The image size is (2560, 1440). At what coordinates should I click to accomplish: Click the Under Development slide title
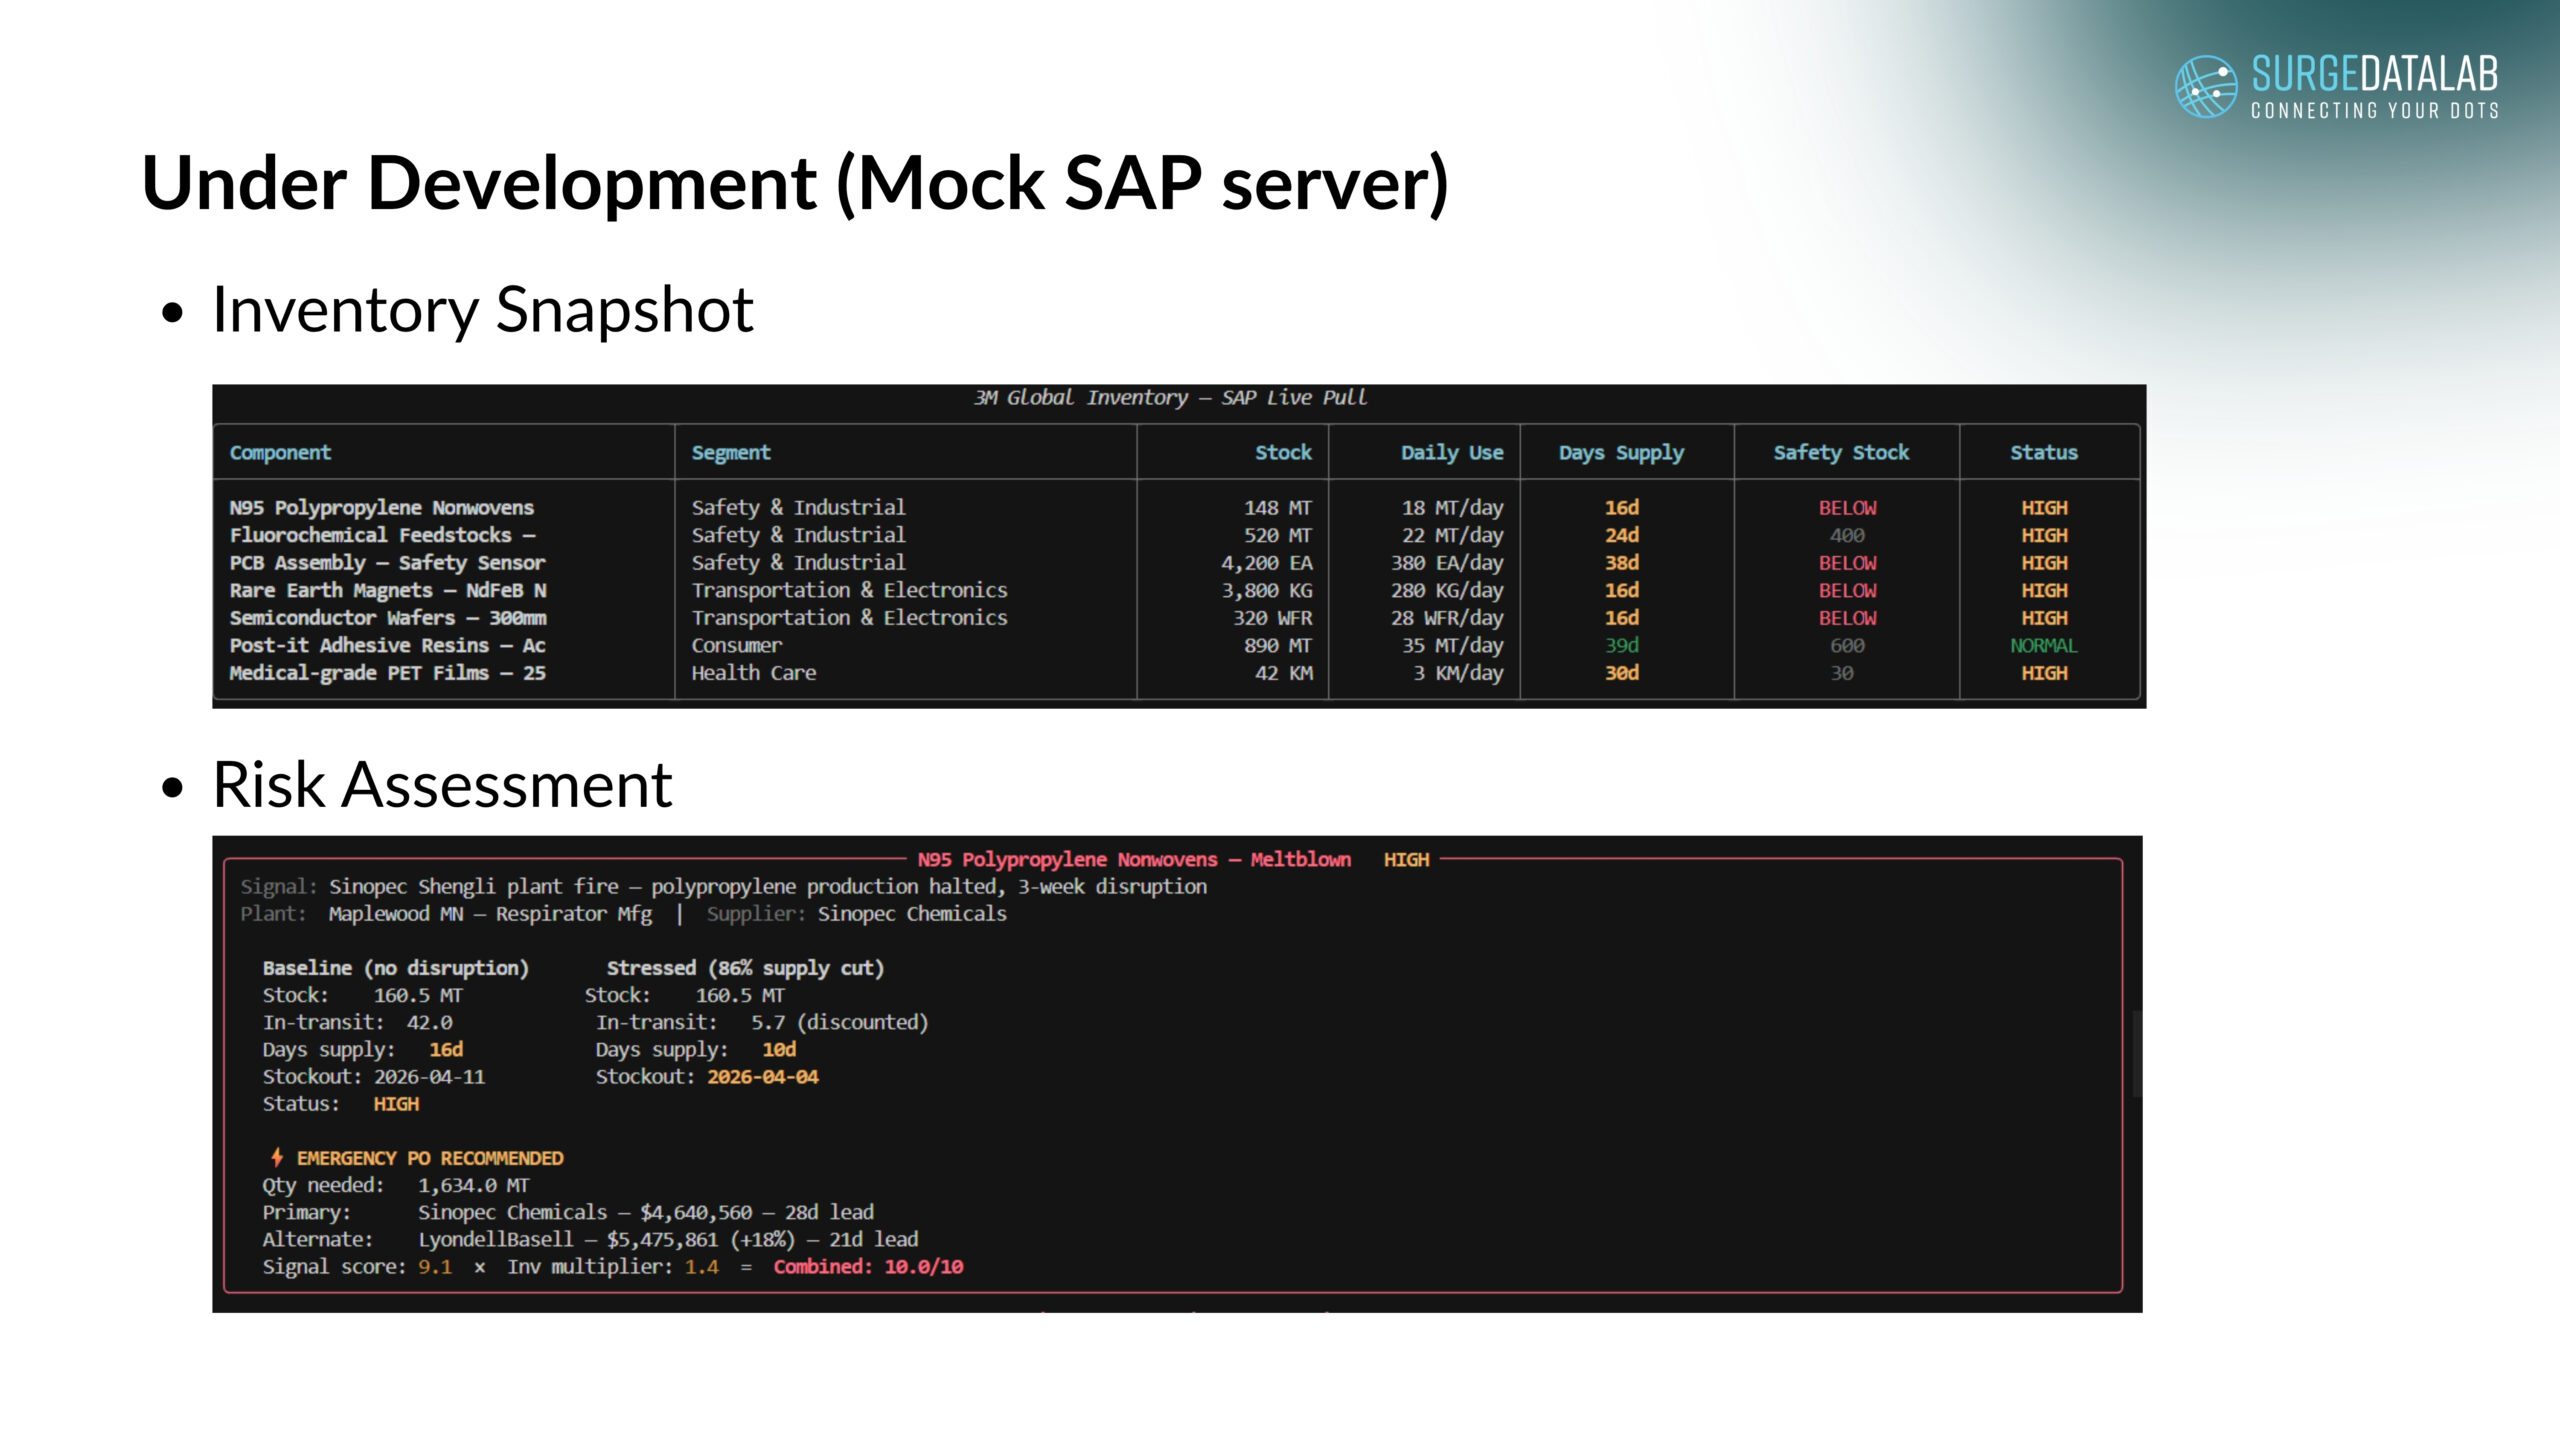pyautogui.click(x=795, y=184)
